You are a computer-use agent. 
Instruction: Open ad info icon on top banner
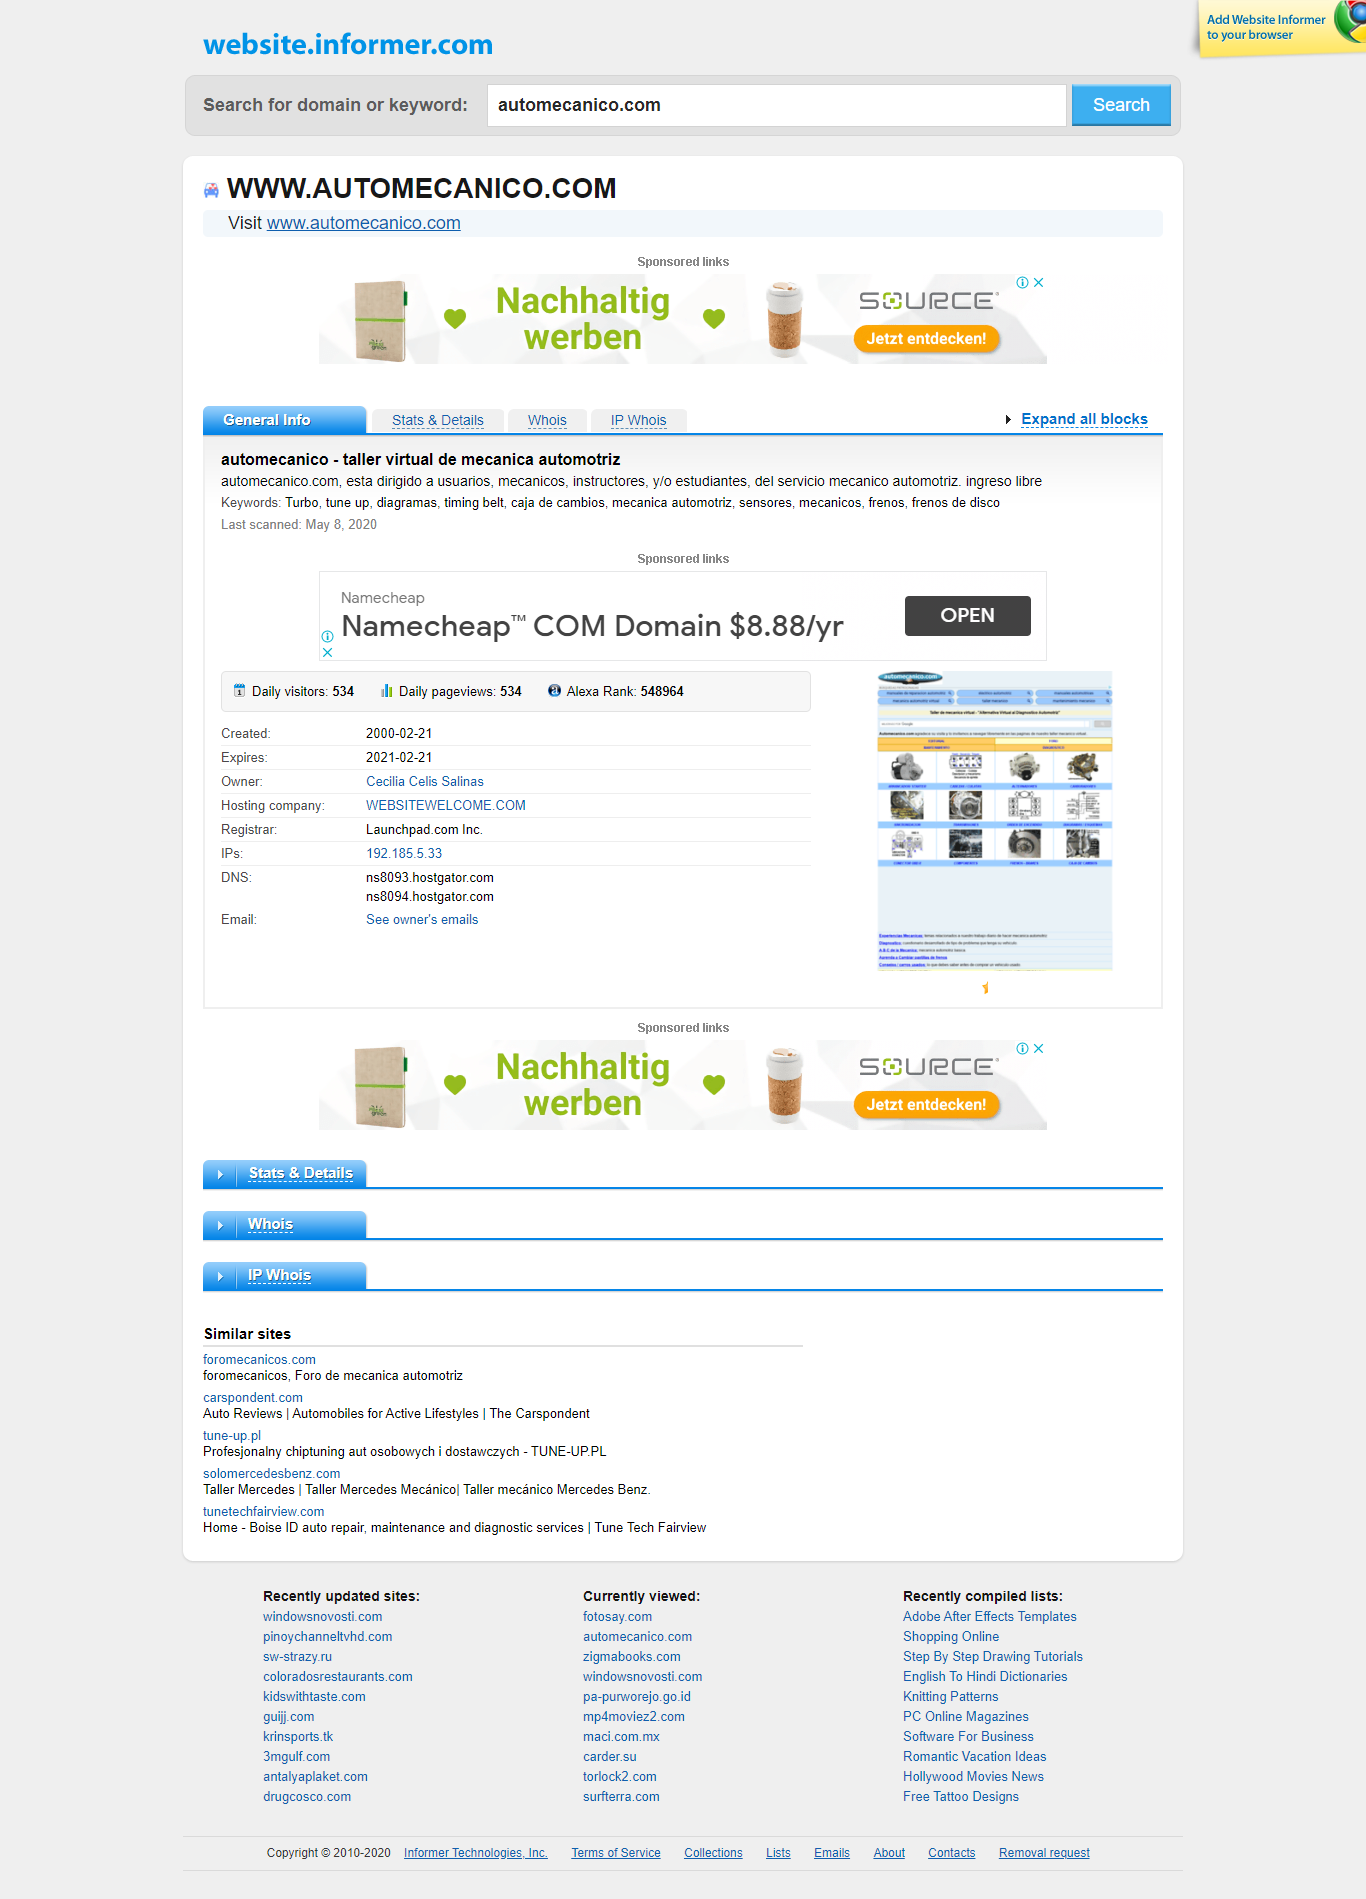[1023, 283]
